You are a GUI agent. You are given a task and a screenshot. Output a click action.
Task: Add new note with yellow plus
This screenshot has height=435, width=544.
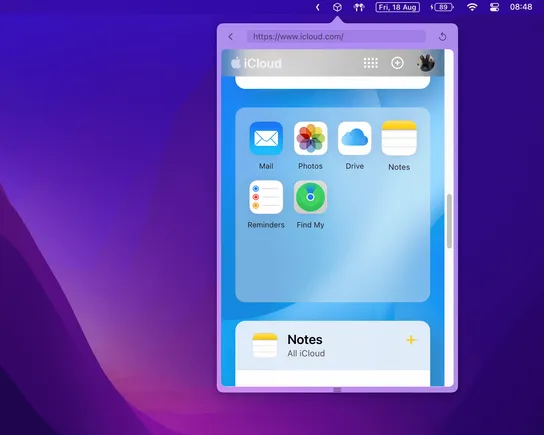click(x=411, y=340)
